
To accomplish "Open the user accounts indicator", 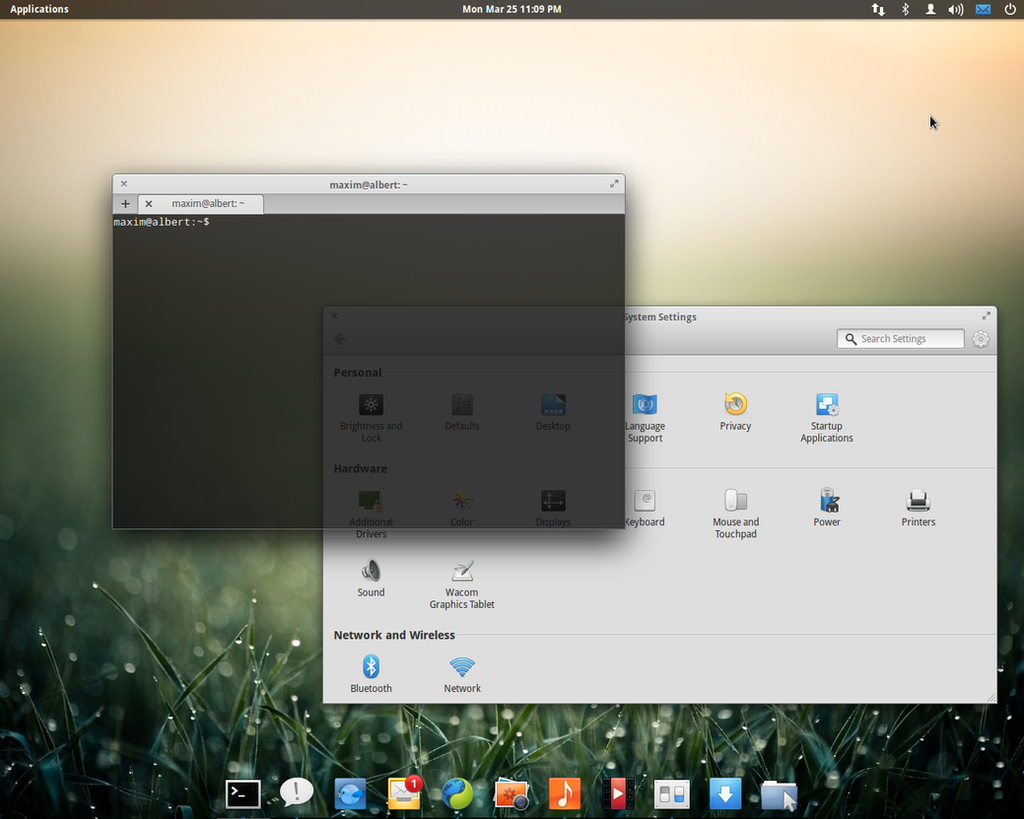I will pos(931,9).
